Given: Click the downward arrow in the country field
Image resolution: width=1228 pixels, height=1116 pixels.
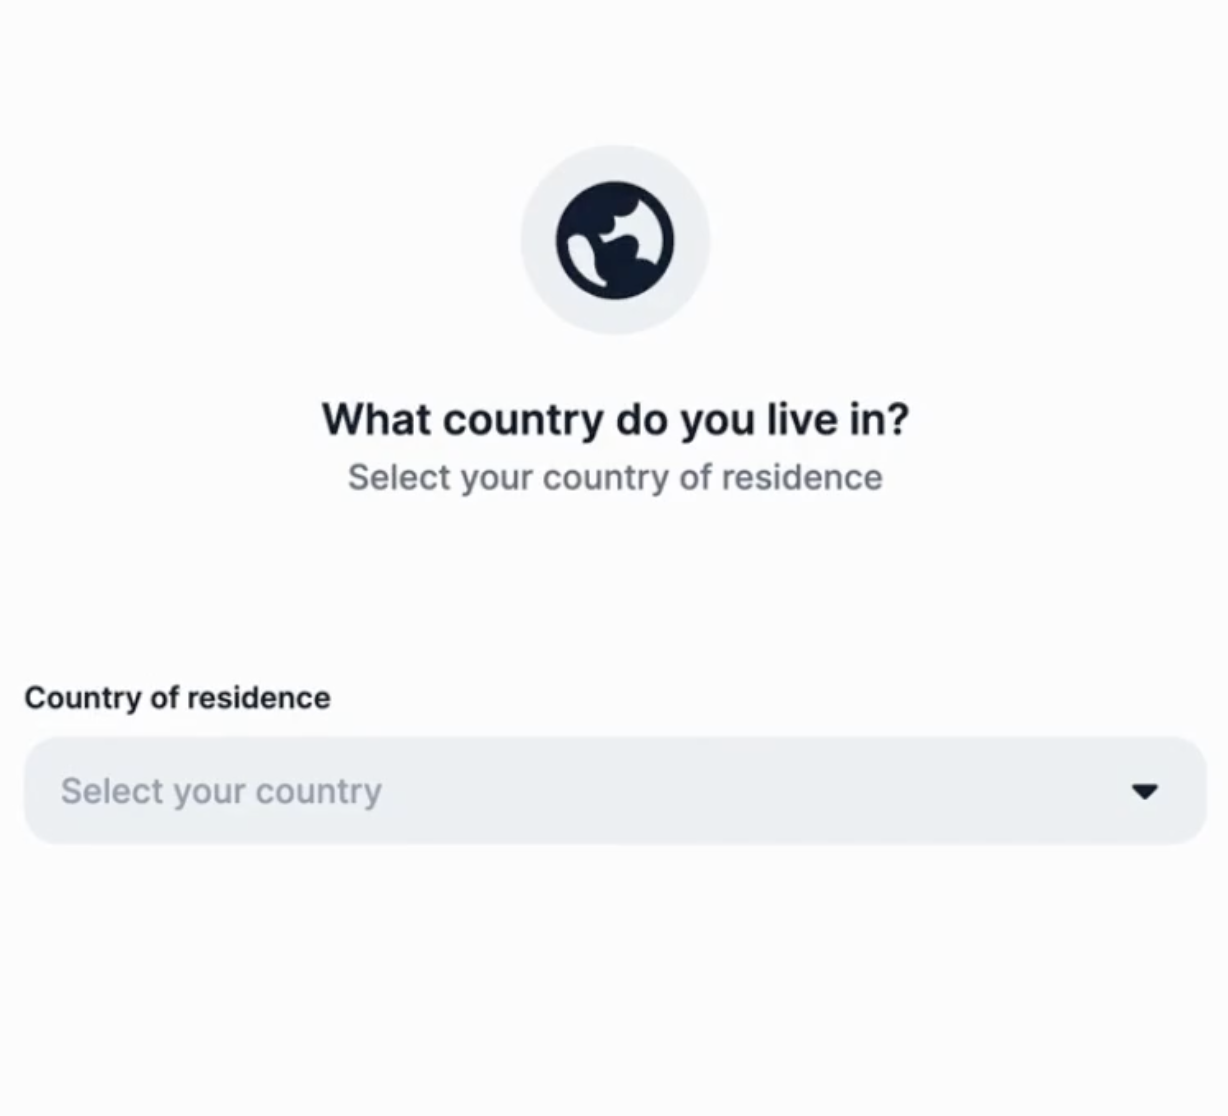Looking at the screenshot, I should [x=1144, y=790].
